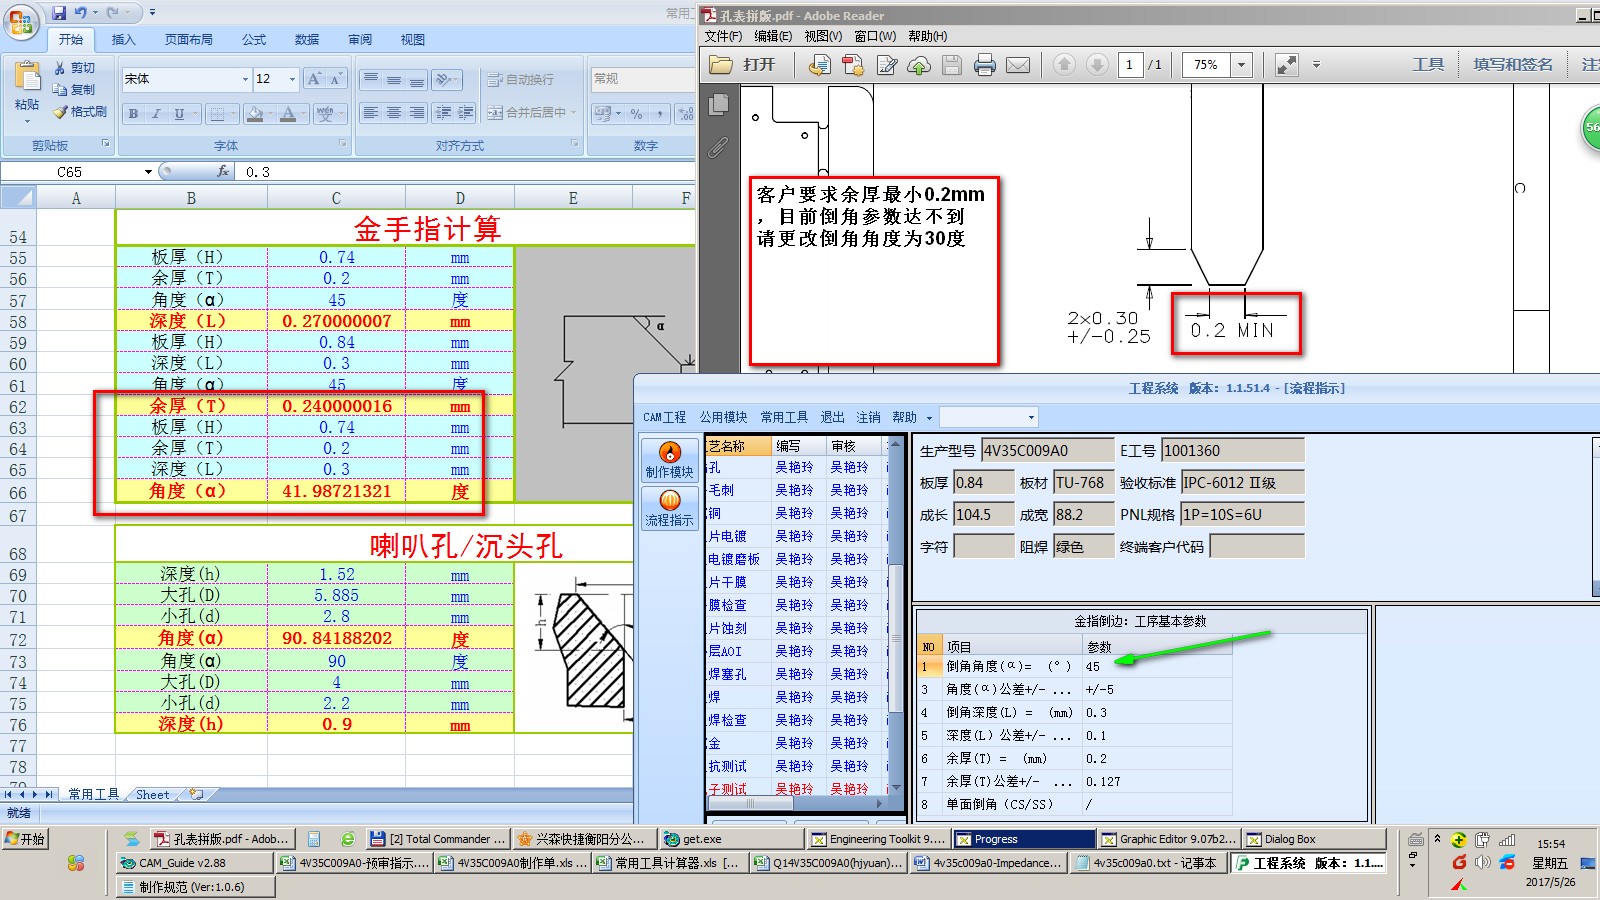
Task: Show attachments paperclip panel in Adobe Reader
Action: 718,148
